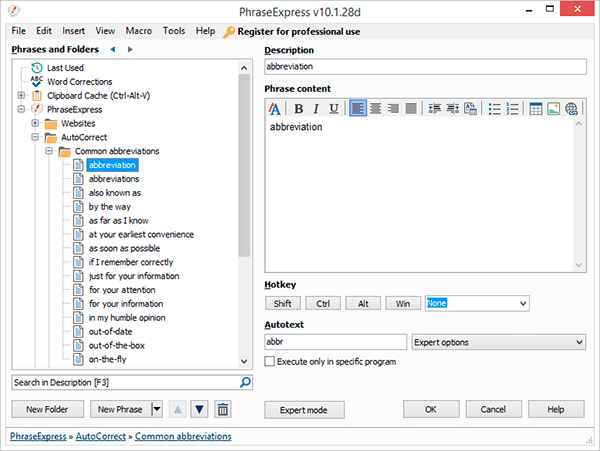Open the Tools menu
Viewport: 600px width, 451px height.
point(174,31)
